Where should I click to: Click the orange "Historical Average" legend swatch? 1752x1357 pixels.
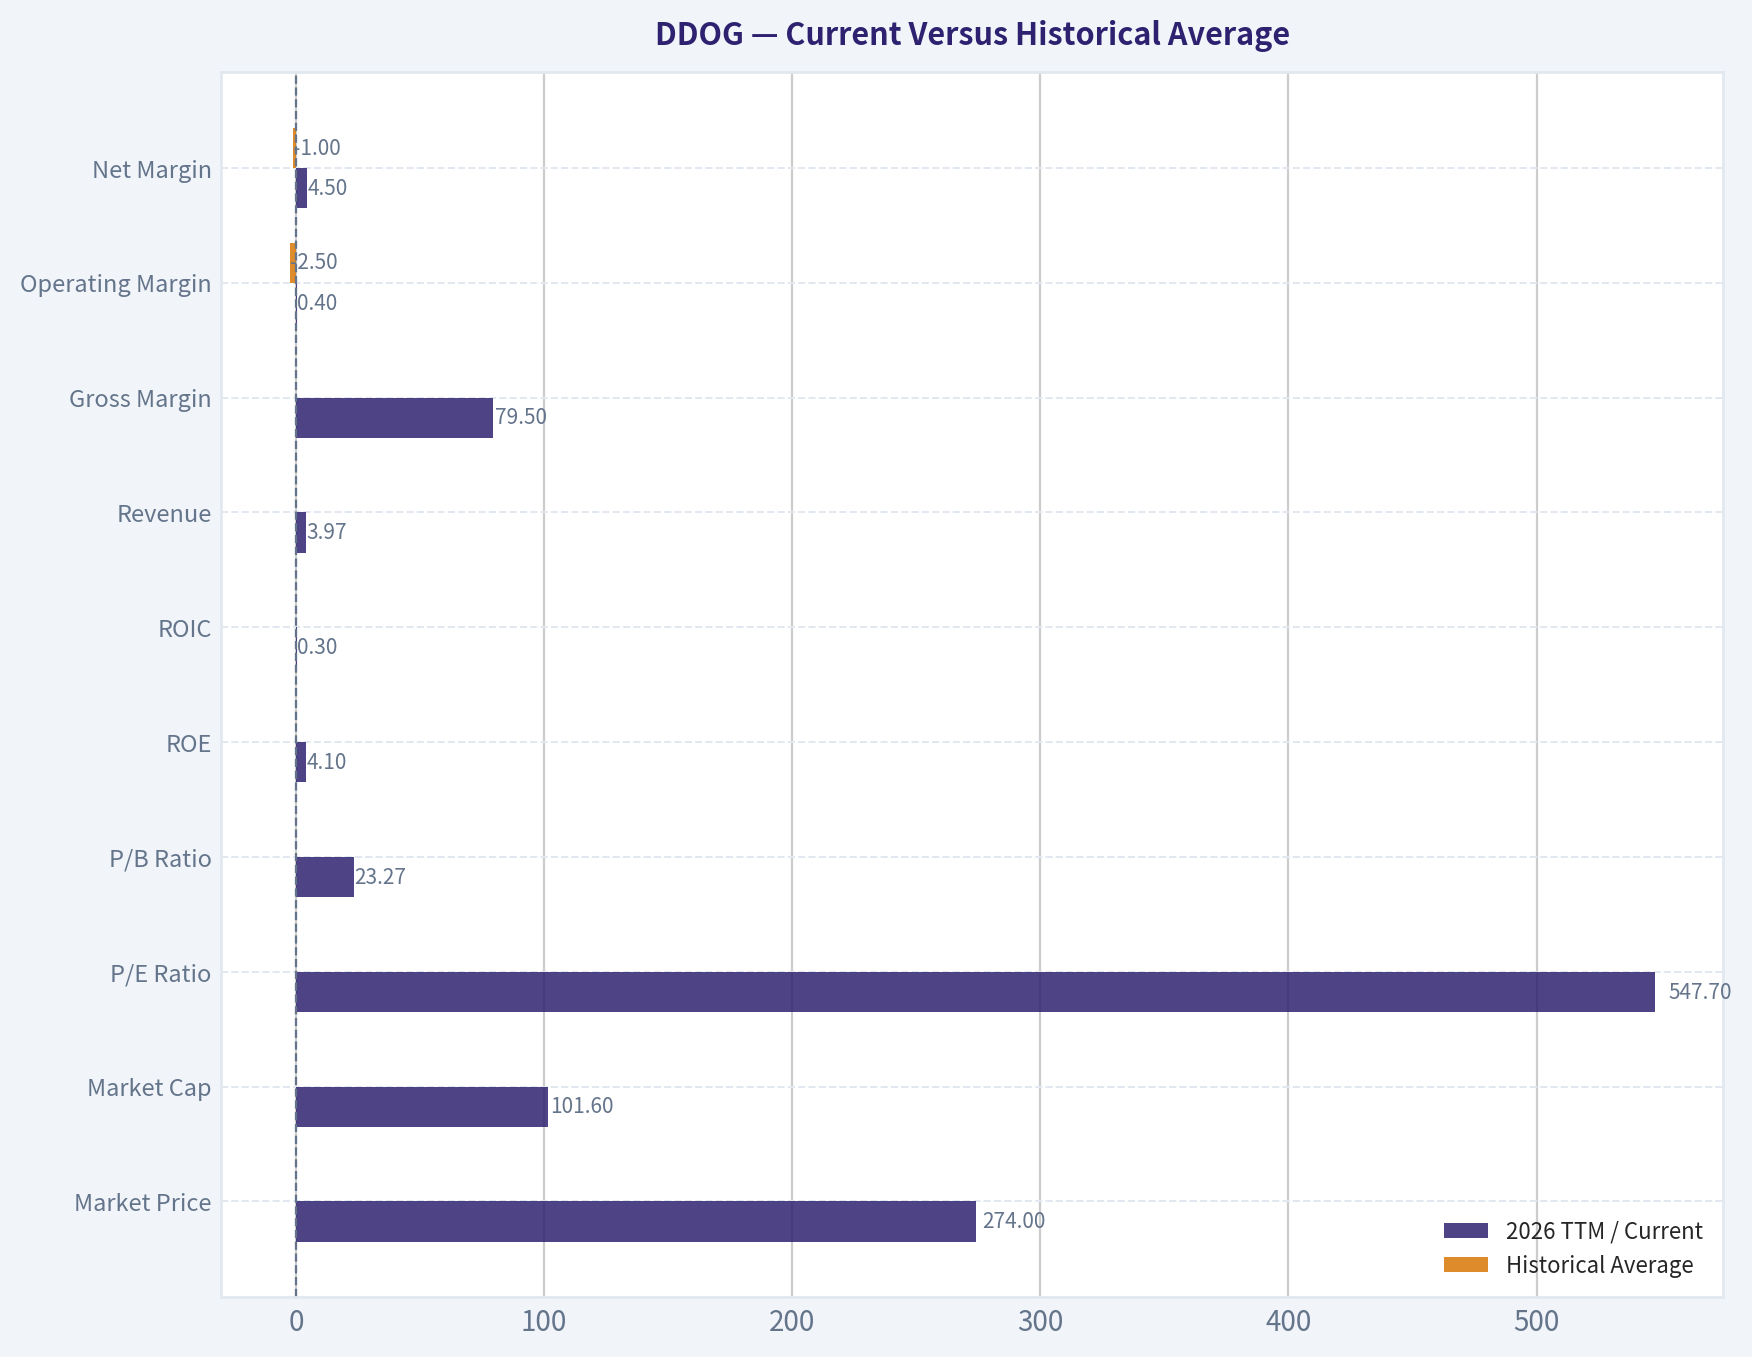(1466, 1265)
